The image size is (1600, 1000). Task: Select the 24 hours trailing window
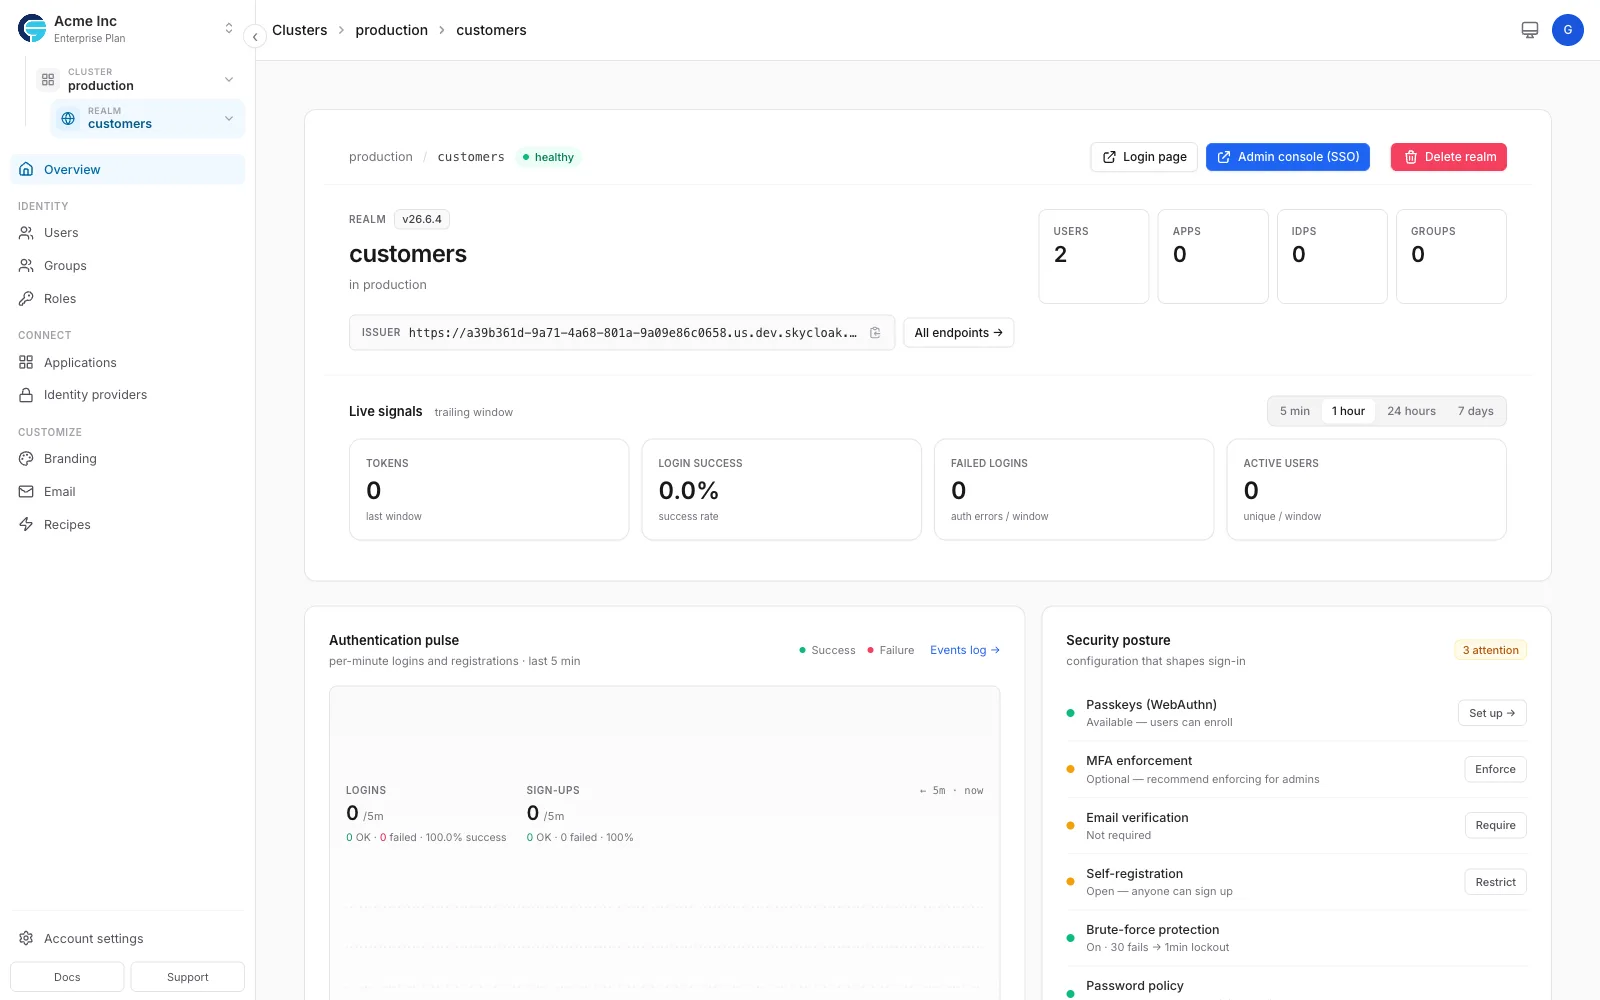1411,411
